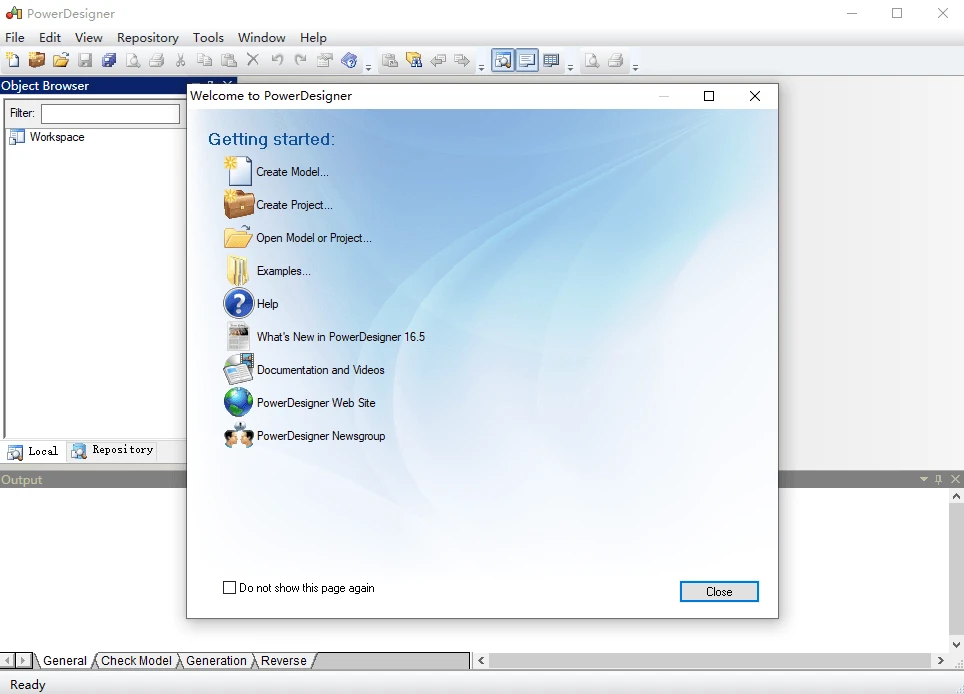Open the View menu
Viewport: 964px width, 694px height.
pos(89,37)
